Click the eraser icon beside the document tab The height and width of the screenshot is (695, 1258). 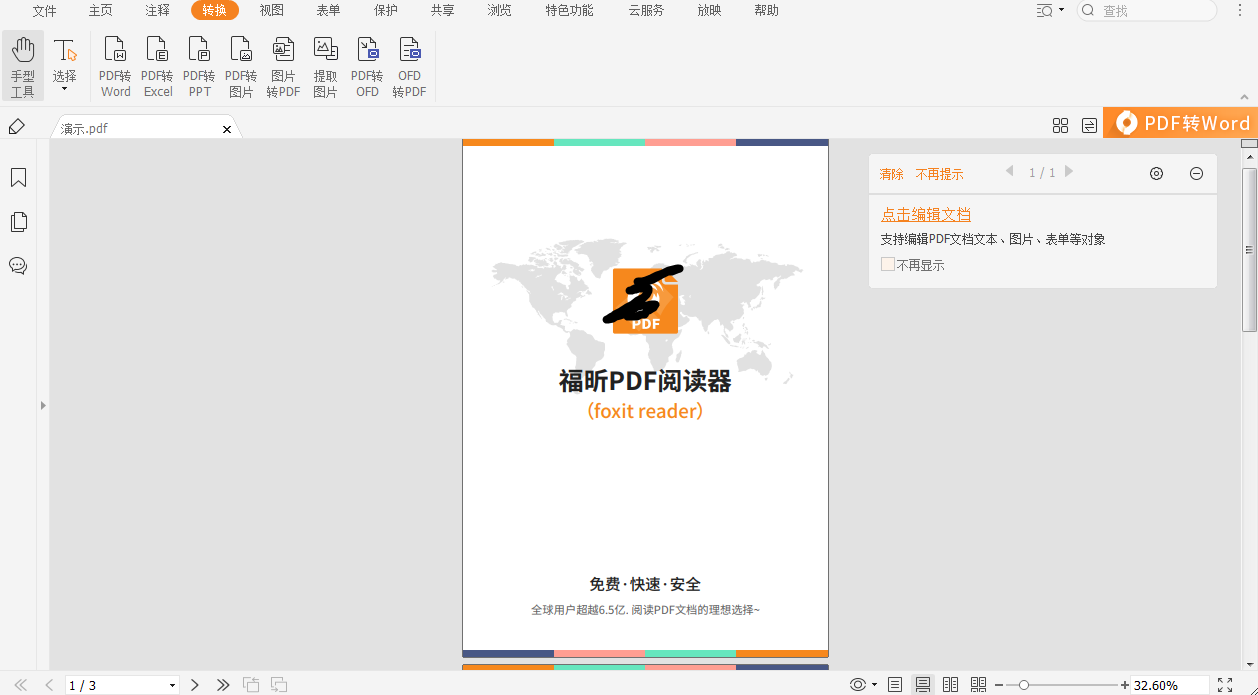[16, 127]
